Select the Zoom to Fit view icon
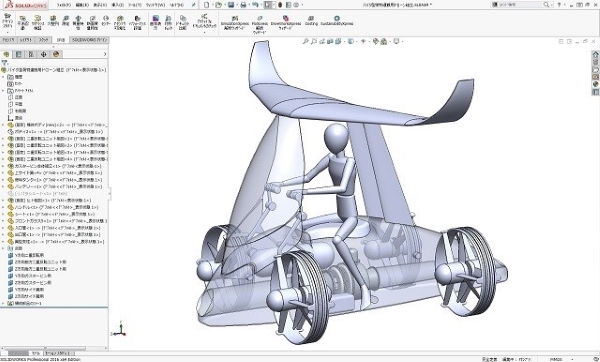The width and height of the screenshot is (600, 362). [305, 41]
